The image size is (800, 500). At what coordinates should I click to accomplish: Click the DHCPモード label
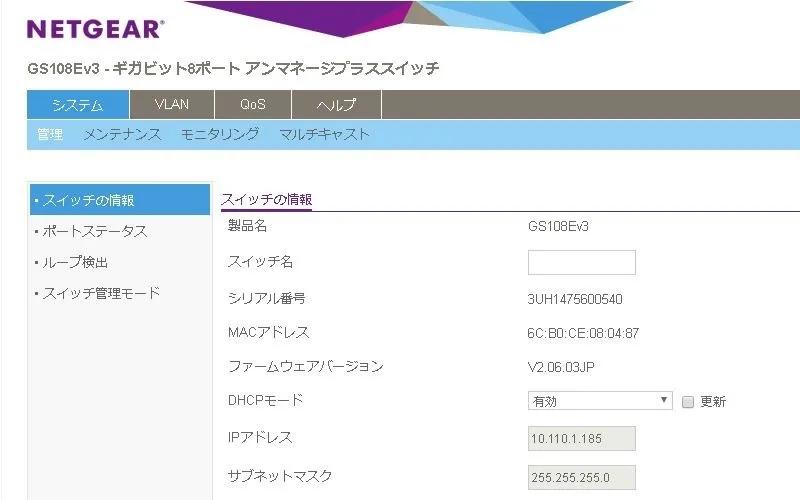click(265, 400)
